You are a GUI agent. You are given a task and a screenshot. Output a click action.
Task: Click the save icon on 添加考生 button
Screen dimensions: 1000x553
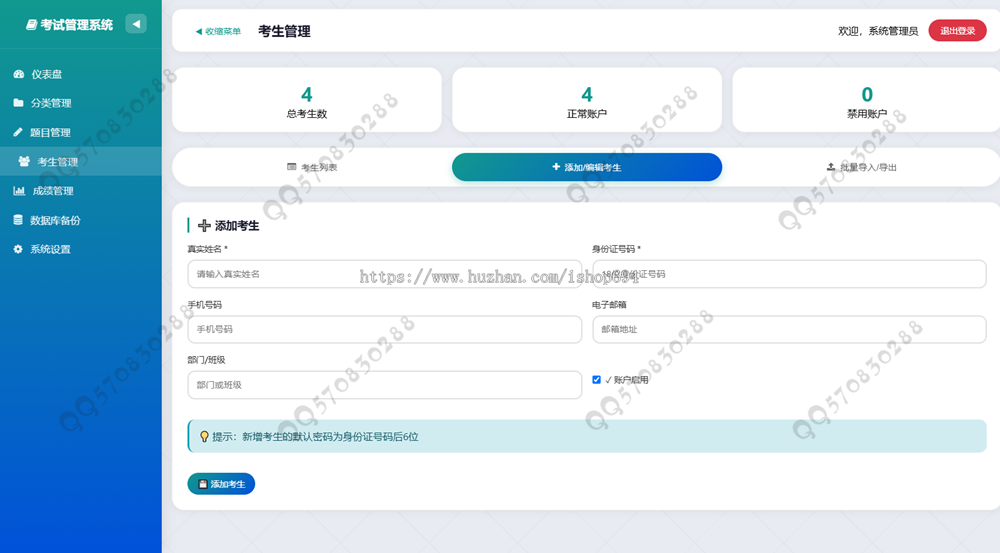(x=202, y=484)
